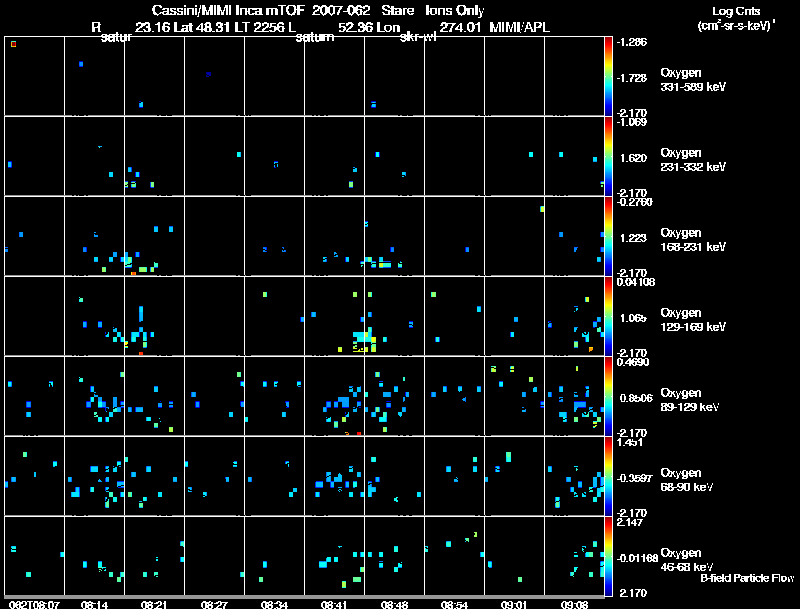Click the 08:34 time axis label

[x=274, y=605]
